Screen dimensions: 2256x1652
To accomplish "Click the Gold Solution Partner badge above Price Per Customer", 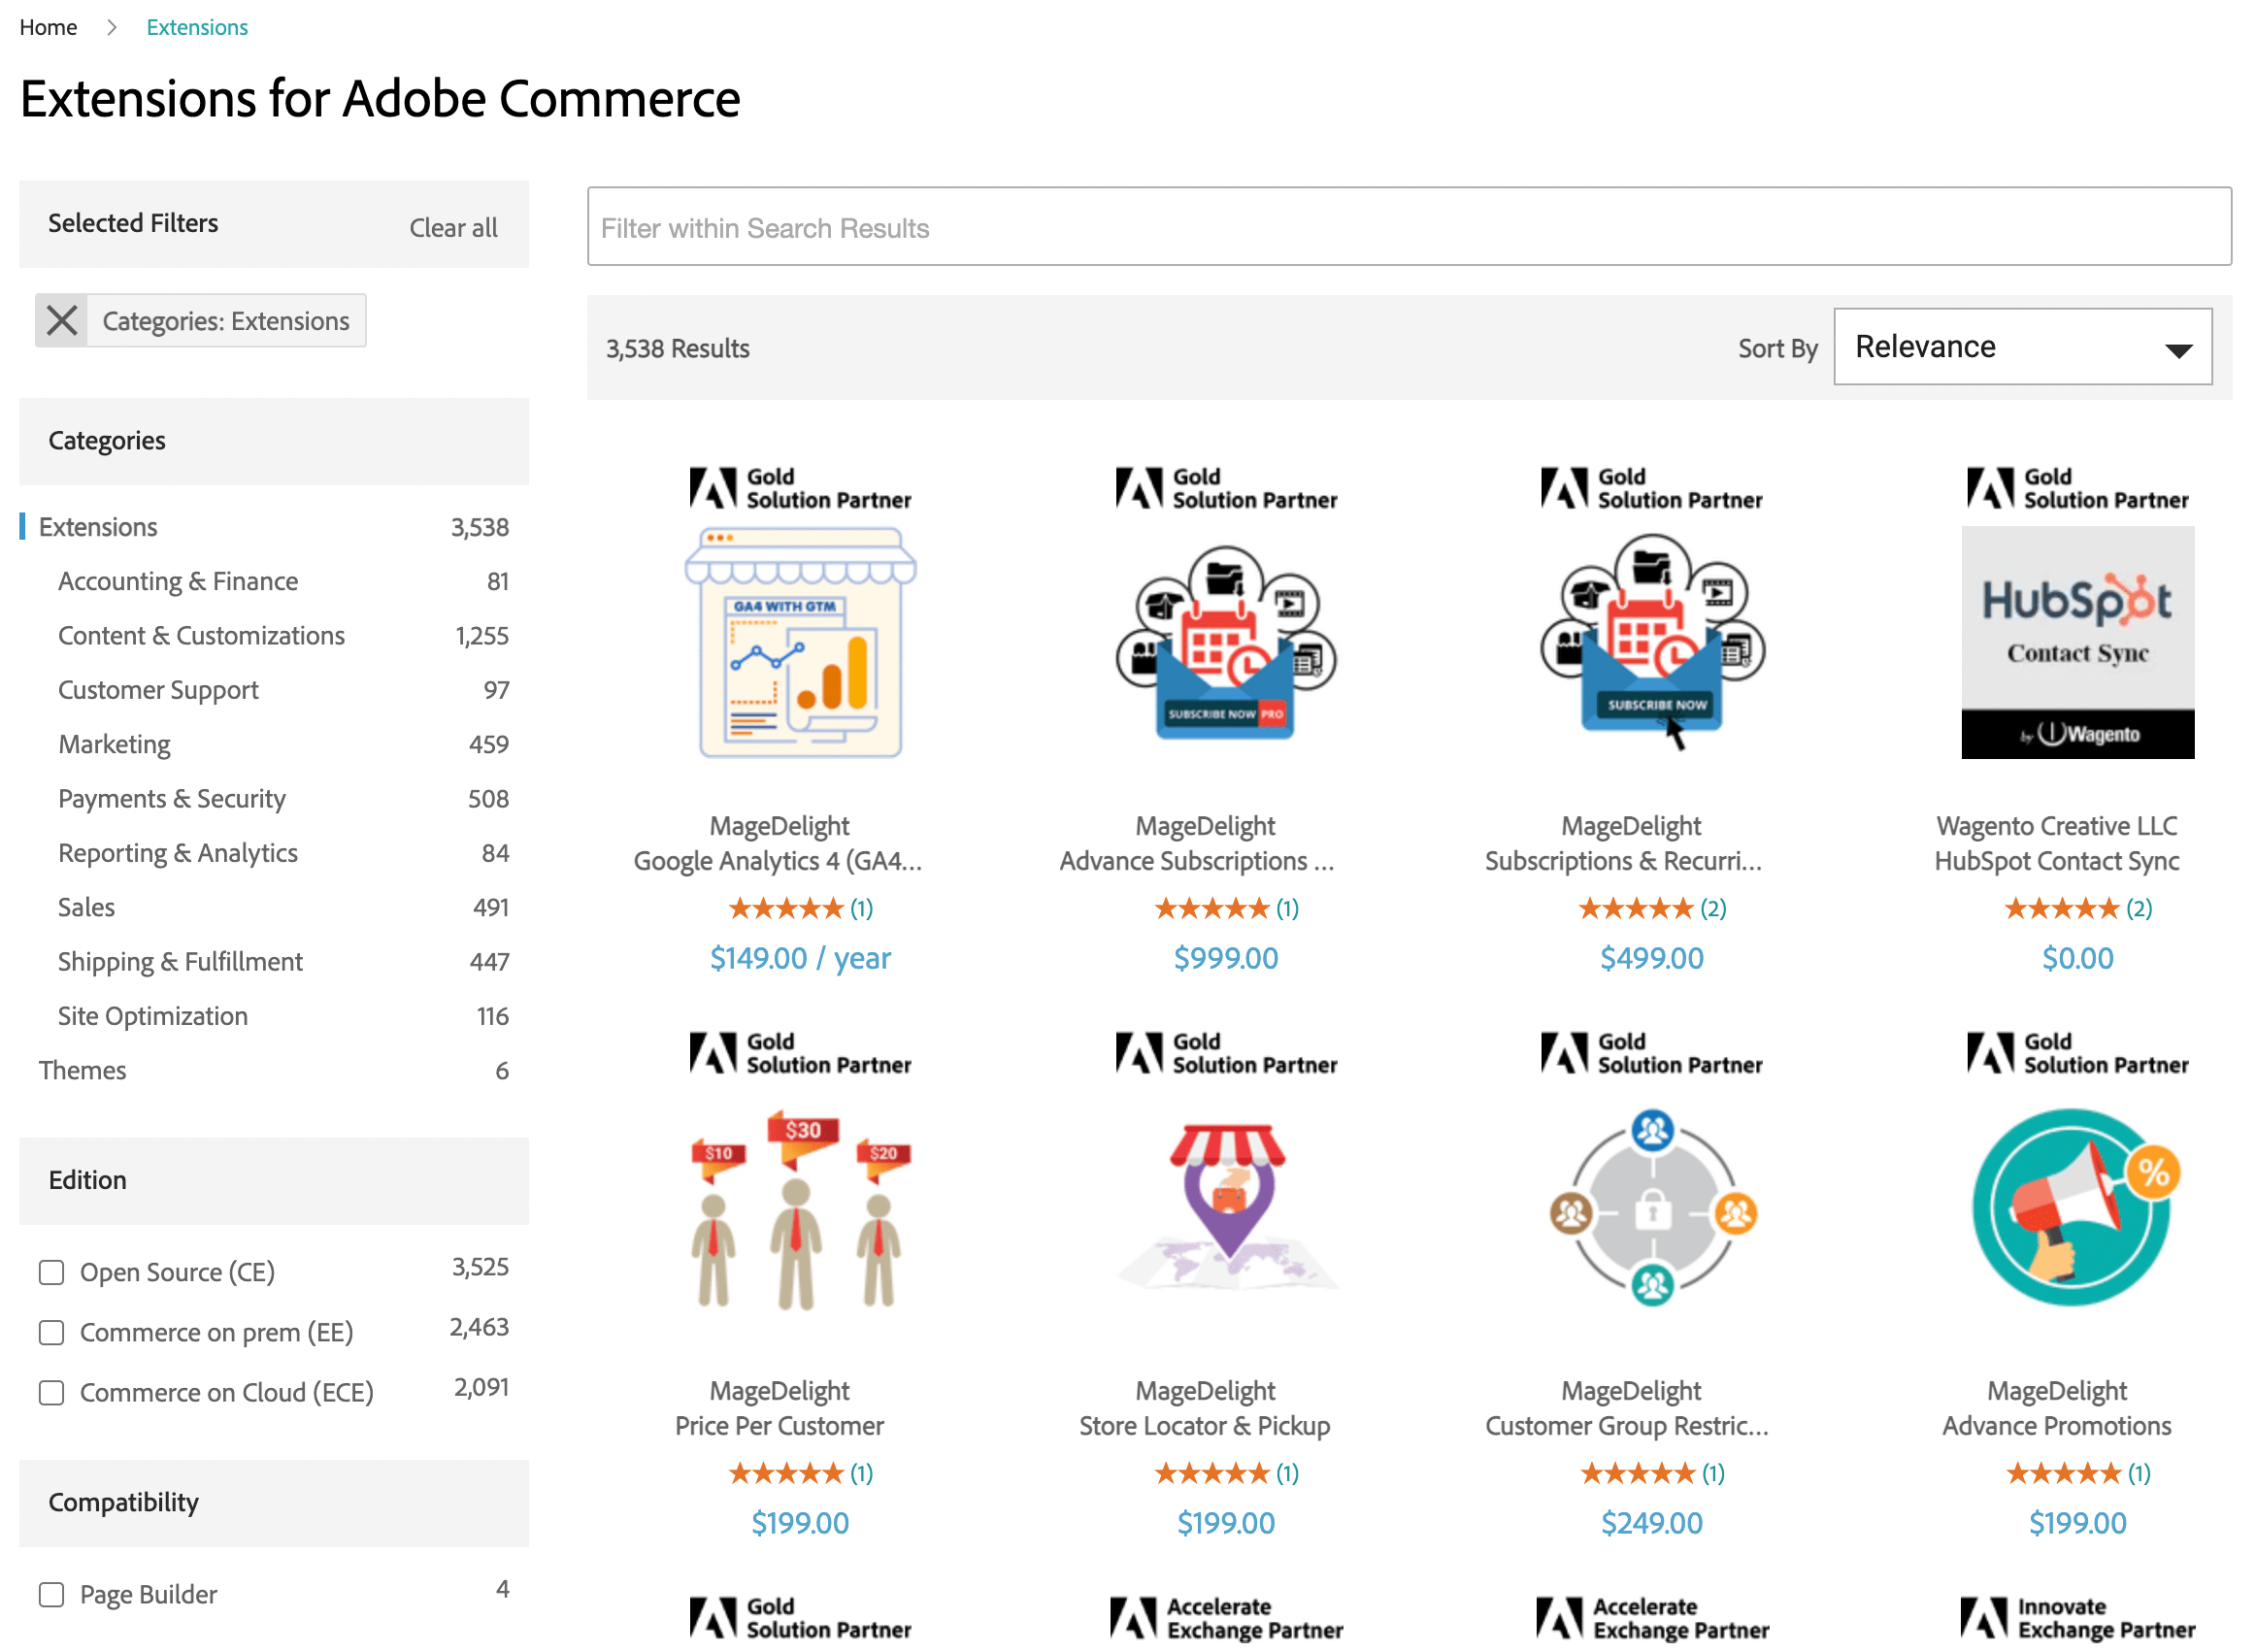I will click(x=800, y=1052).
